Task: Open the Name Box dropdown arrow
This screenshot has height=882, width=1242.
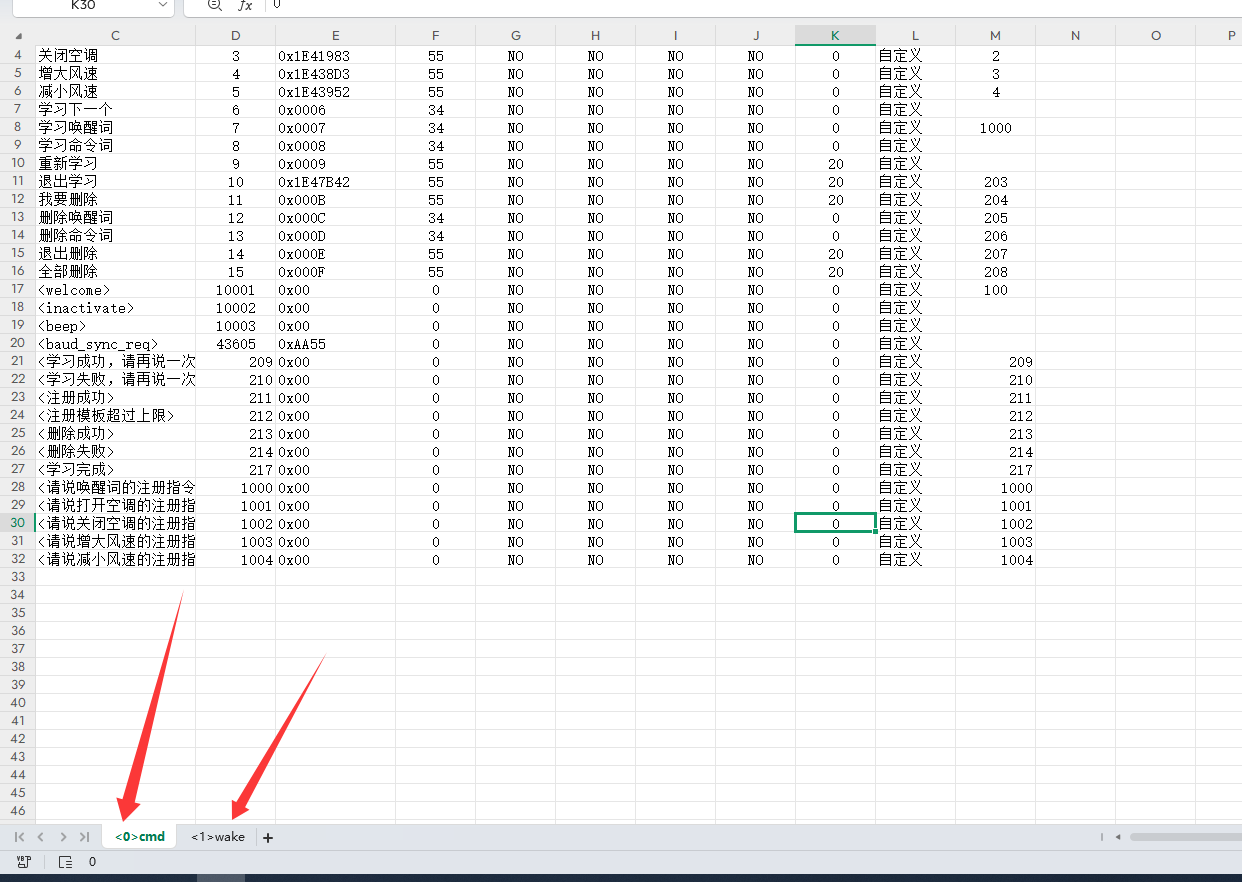Action: [163, 5]
